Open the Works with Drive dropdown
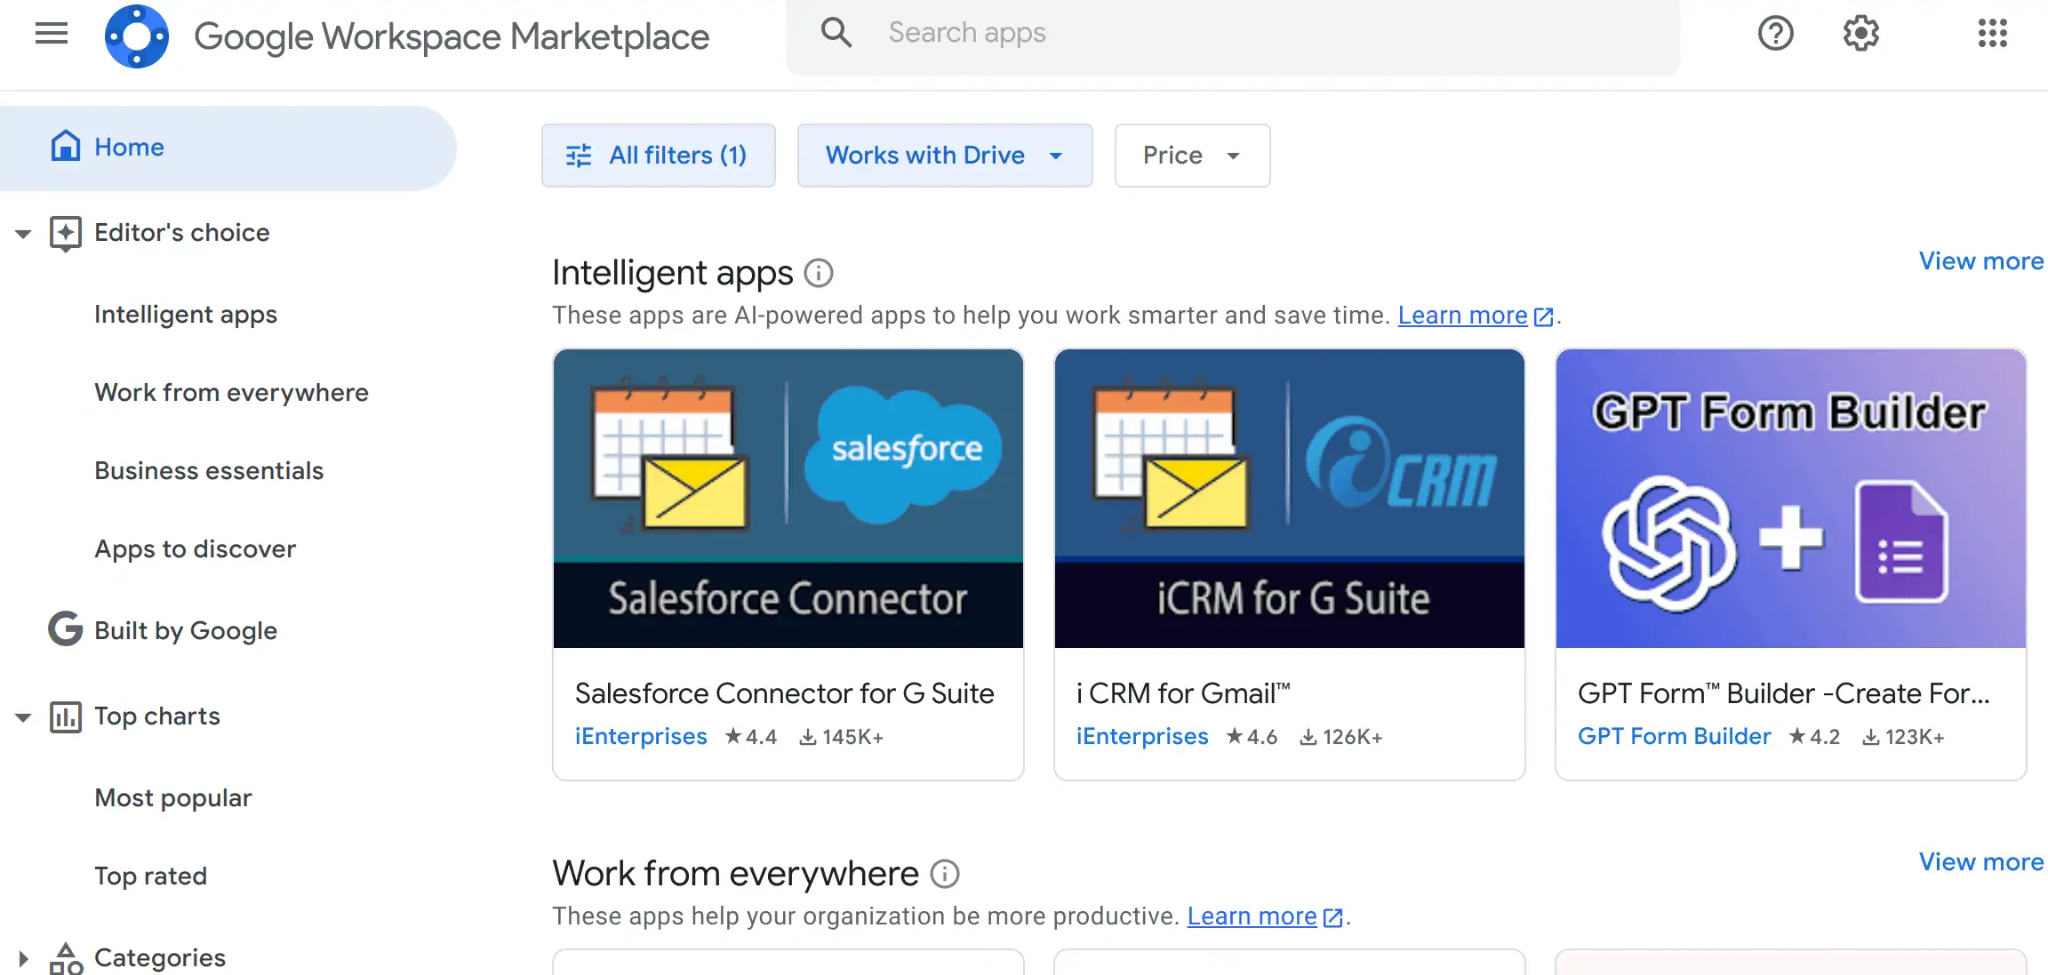2048x975 pixels. 944,155
